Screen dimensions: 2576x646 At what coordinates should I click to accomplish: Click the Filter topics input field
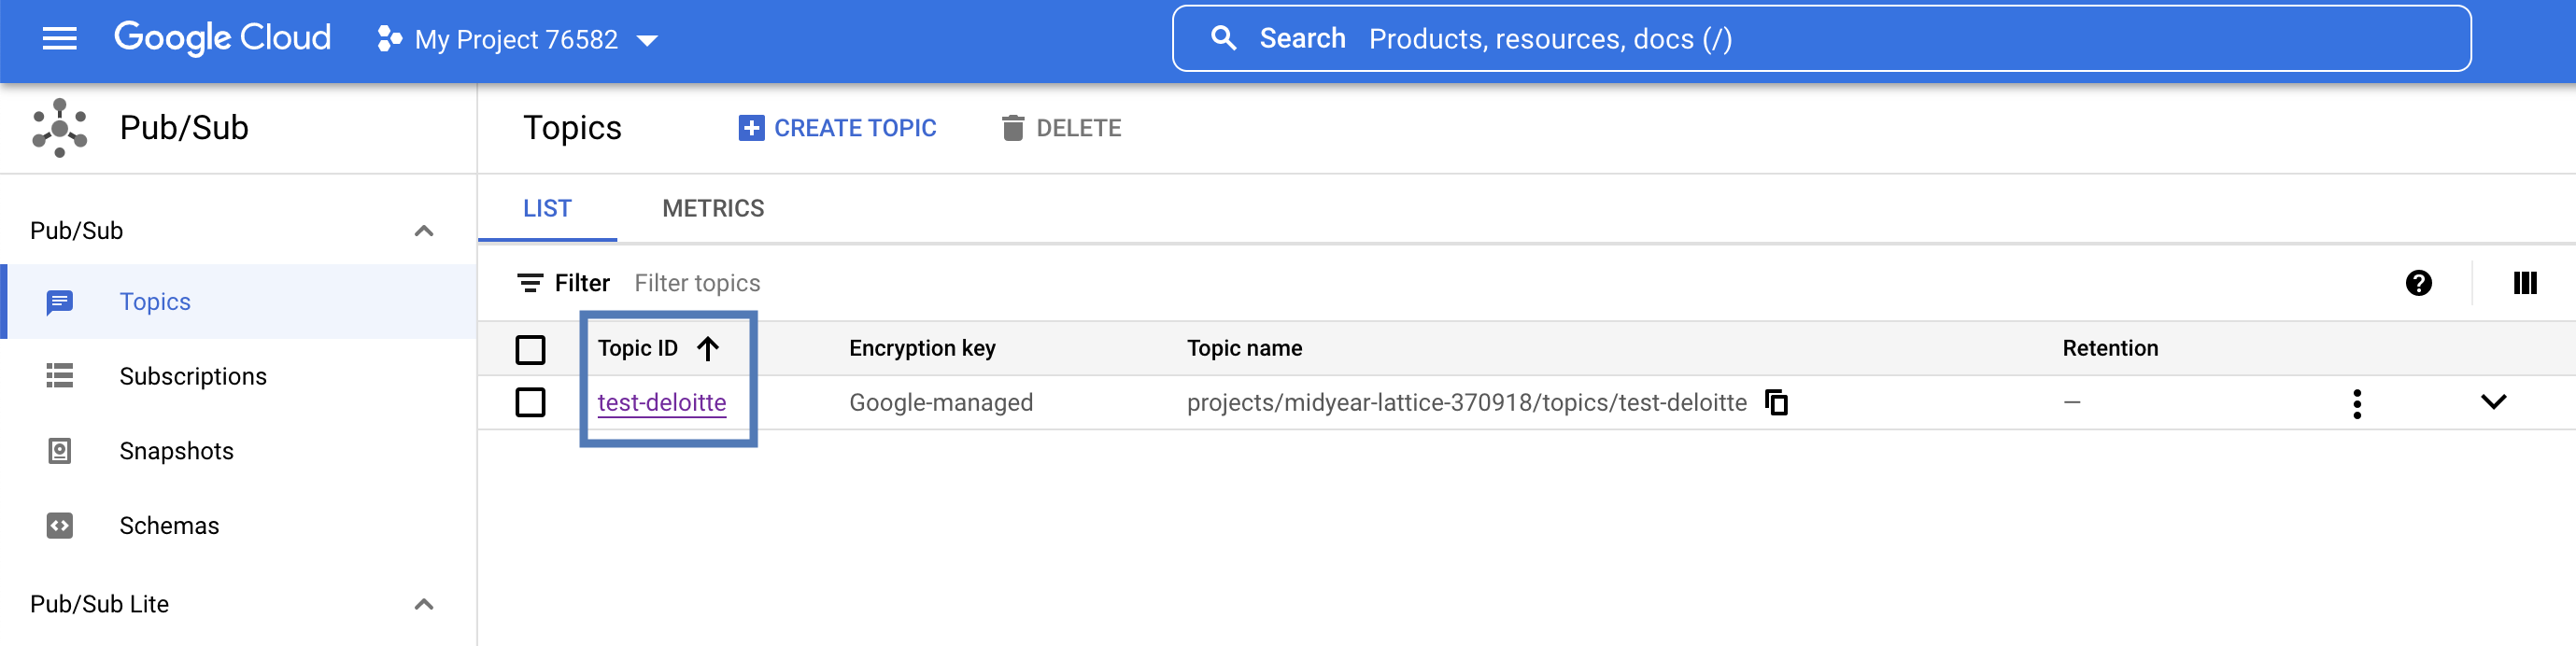[x=697, y=283]
